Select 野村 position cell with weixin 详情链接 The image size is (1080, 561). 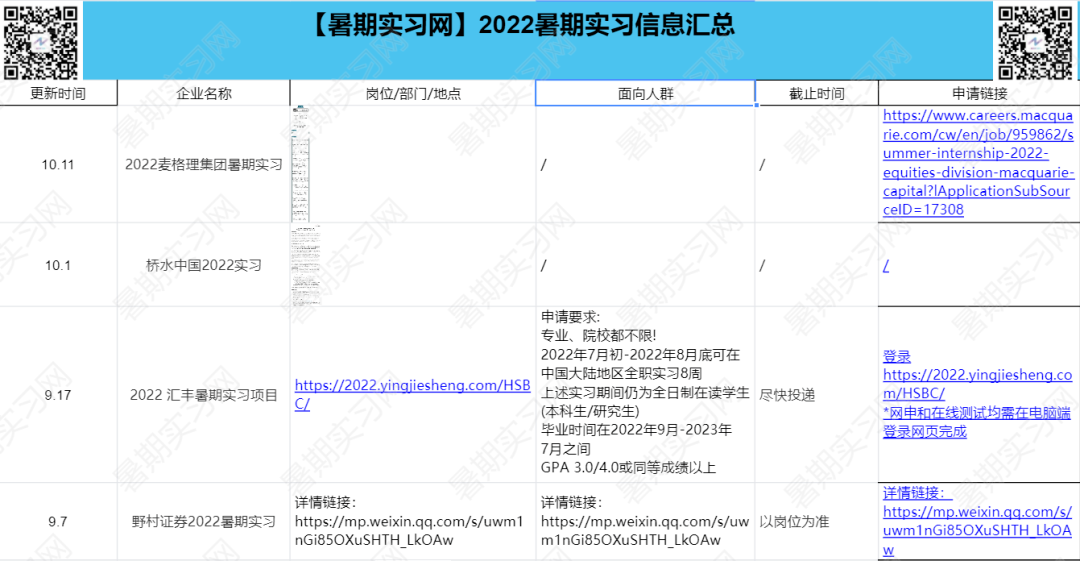click(x=413, y=522)
